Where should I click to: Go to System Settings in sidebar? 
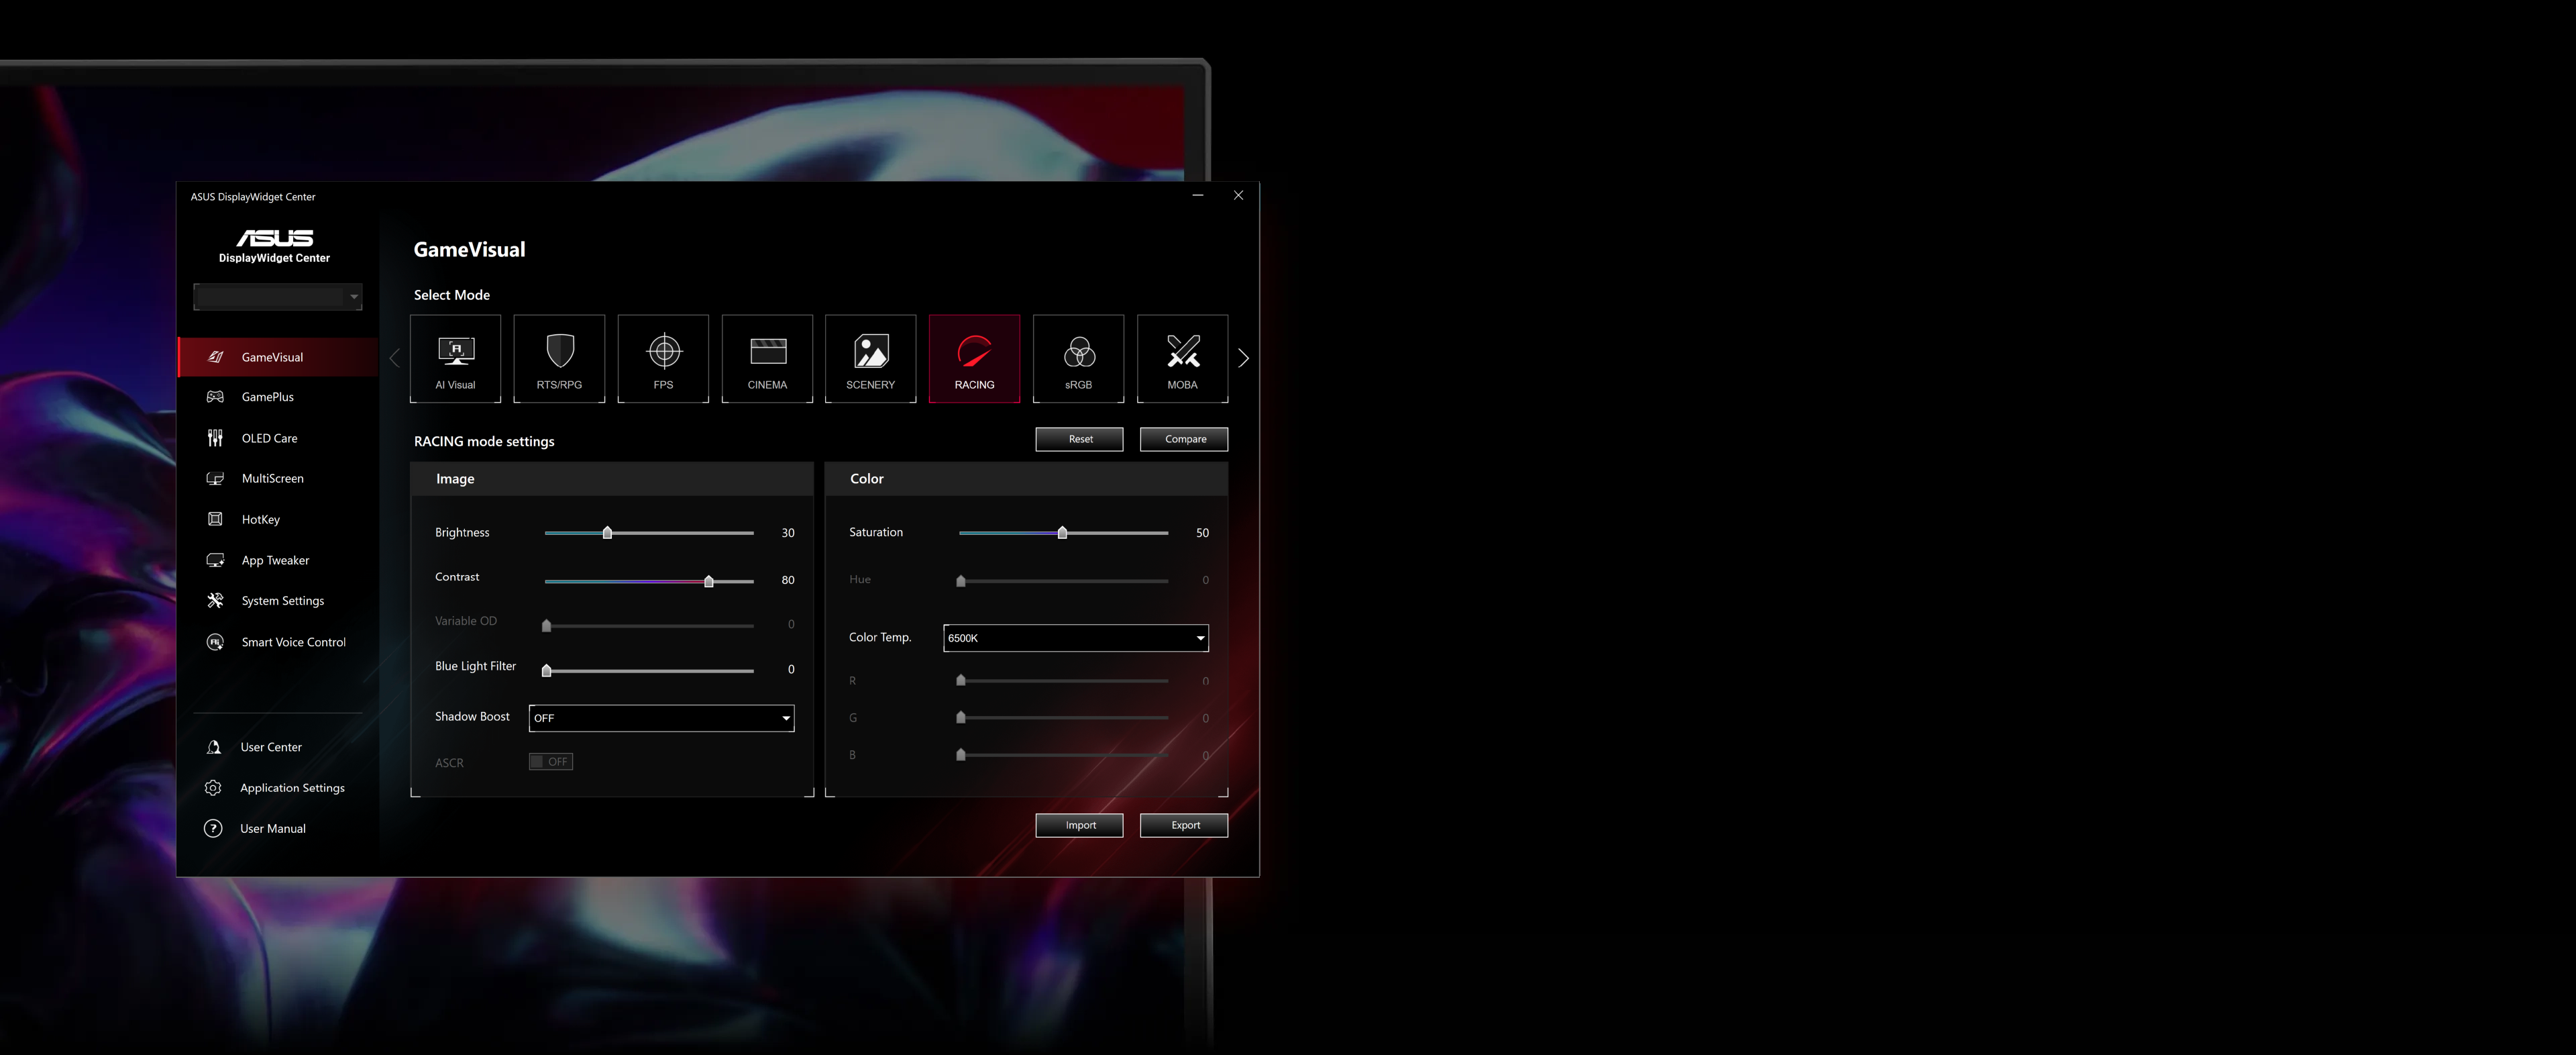pyautogui.click(x=282, y=601)
